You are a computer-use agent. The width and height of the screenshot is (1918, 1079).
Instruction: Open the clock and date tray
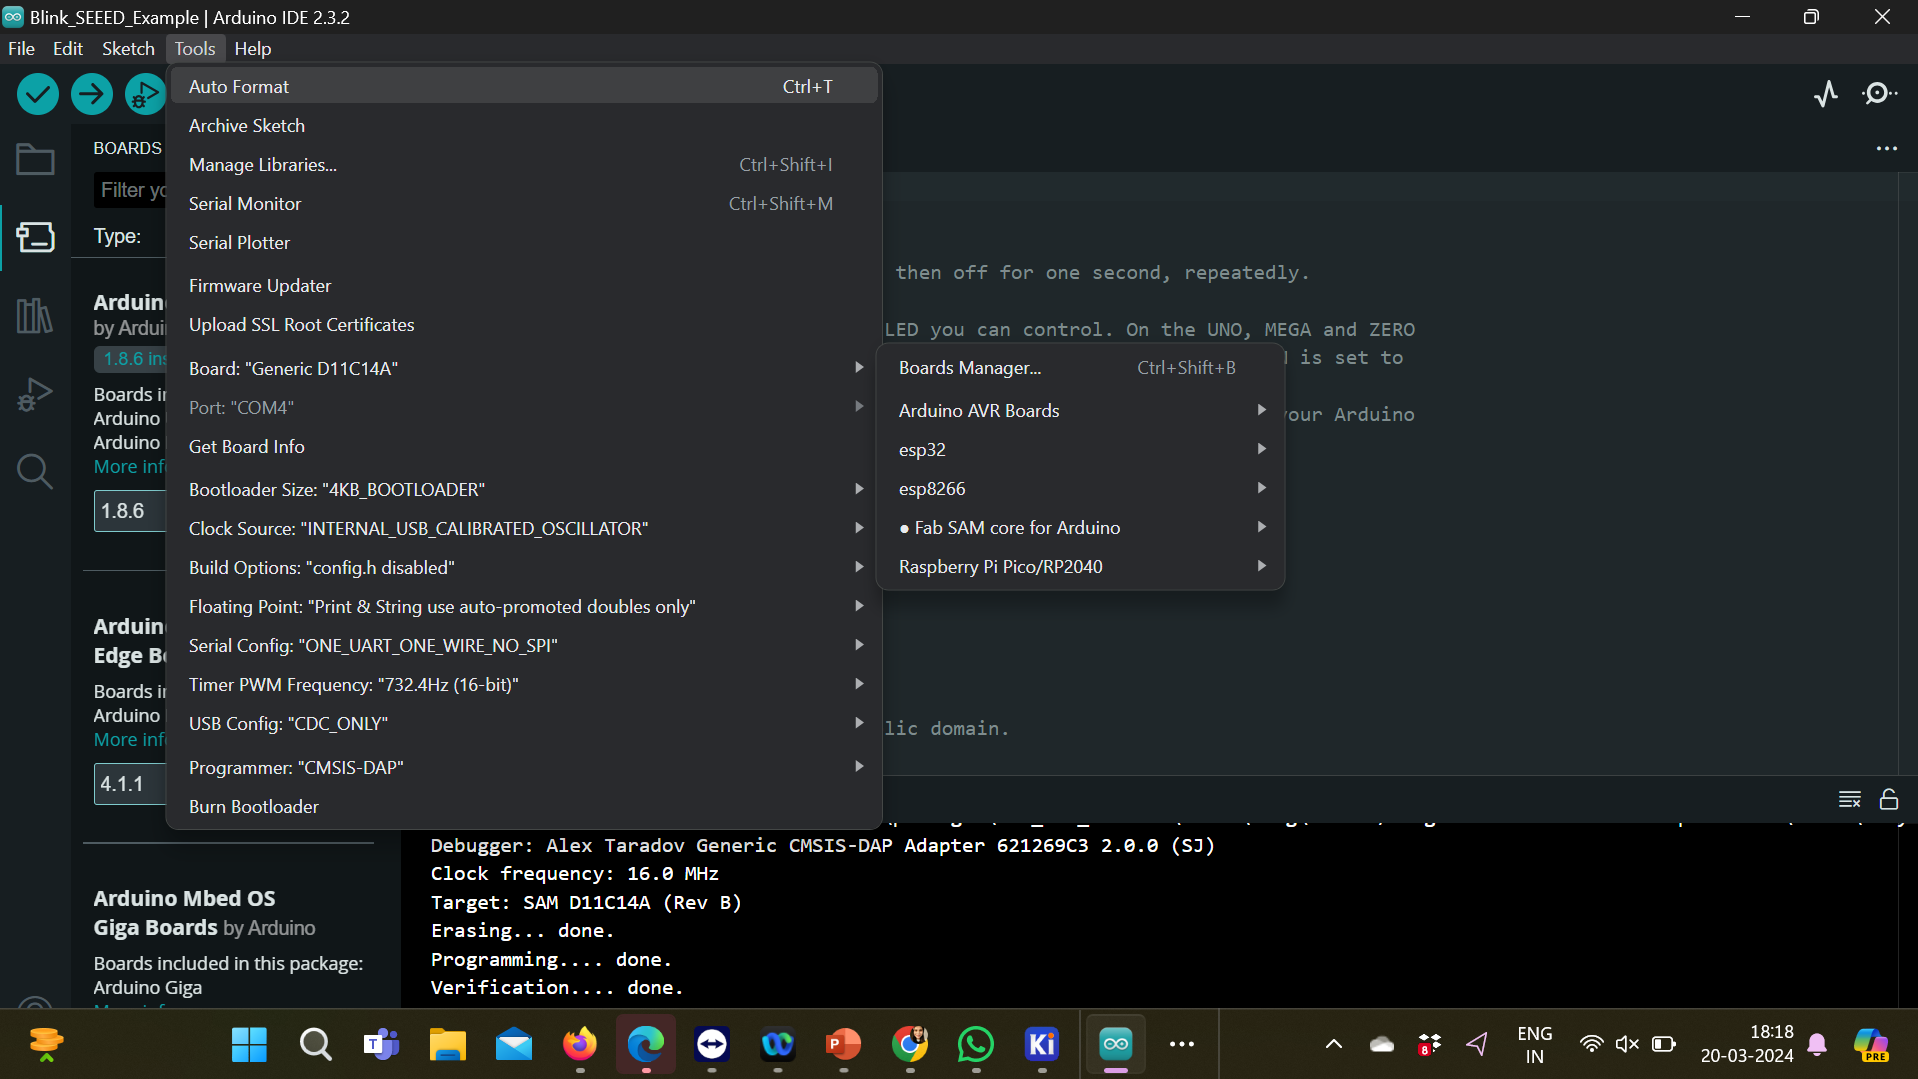(1746, 1044)
